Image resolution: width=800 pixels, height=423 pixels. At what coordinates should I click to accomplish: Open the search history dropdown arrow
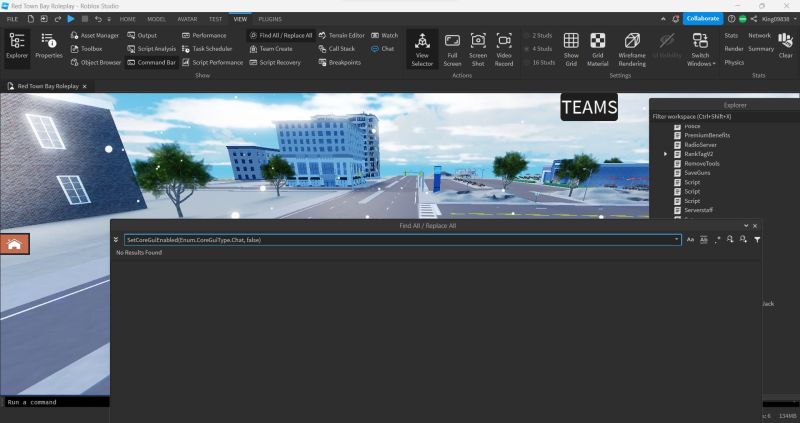pyautogui.click(x=677, y=240)
